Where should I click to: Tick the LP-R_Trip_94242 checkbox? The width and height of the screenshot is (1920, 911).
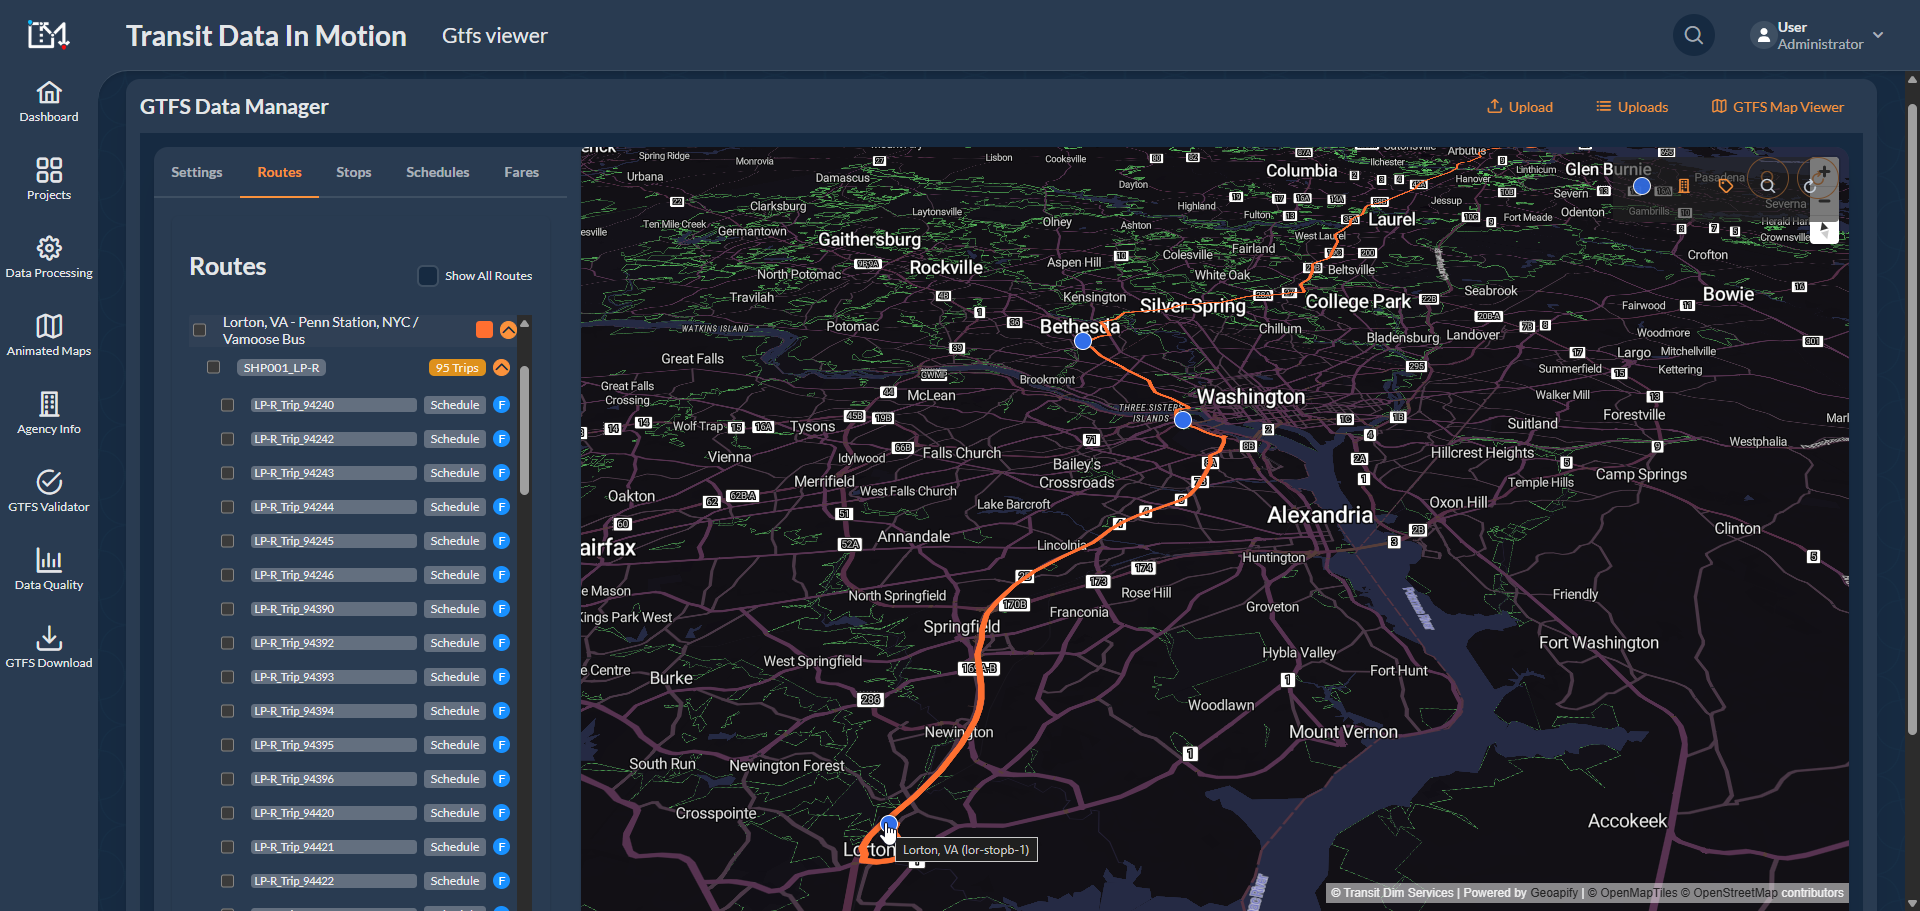coord(228,439)
